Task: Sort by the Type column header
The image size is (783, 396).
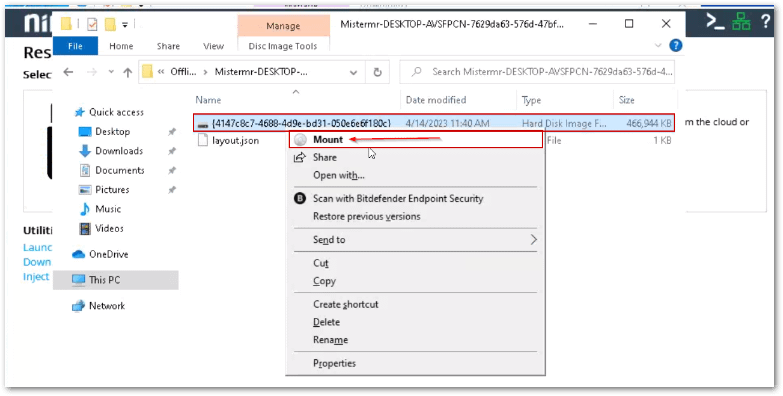Action: [x=531, y=100]
